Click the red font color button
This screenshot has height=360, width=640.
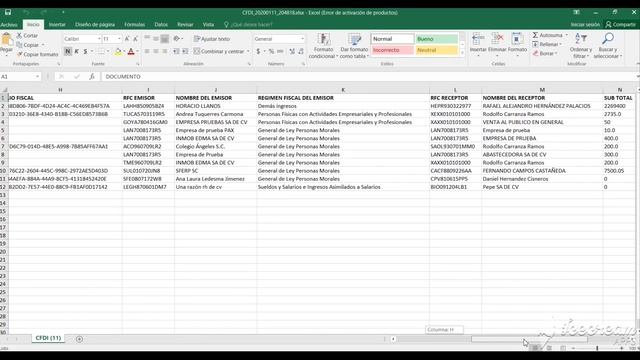[131, 51]
